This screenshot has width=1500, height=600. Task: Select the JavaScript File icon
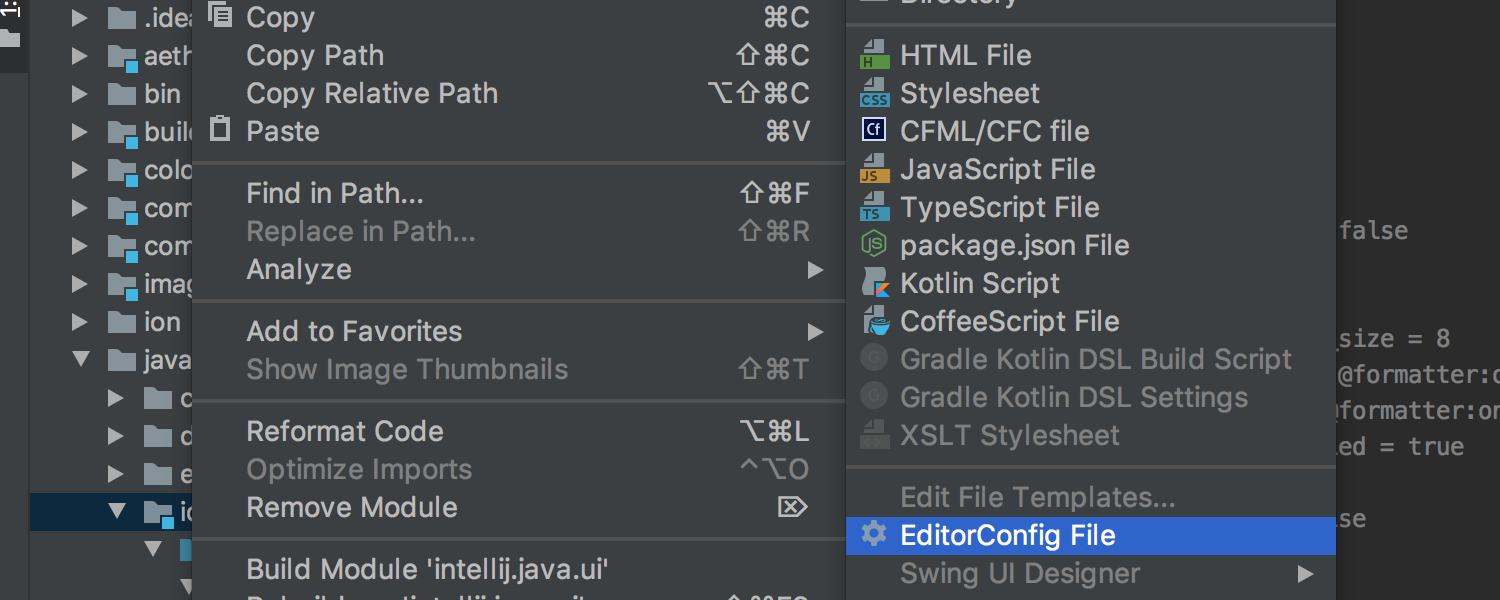click(x=874, y=169)
